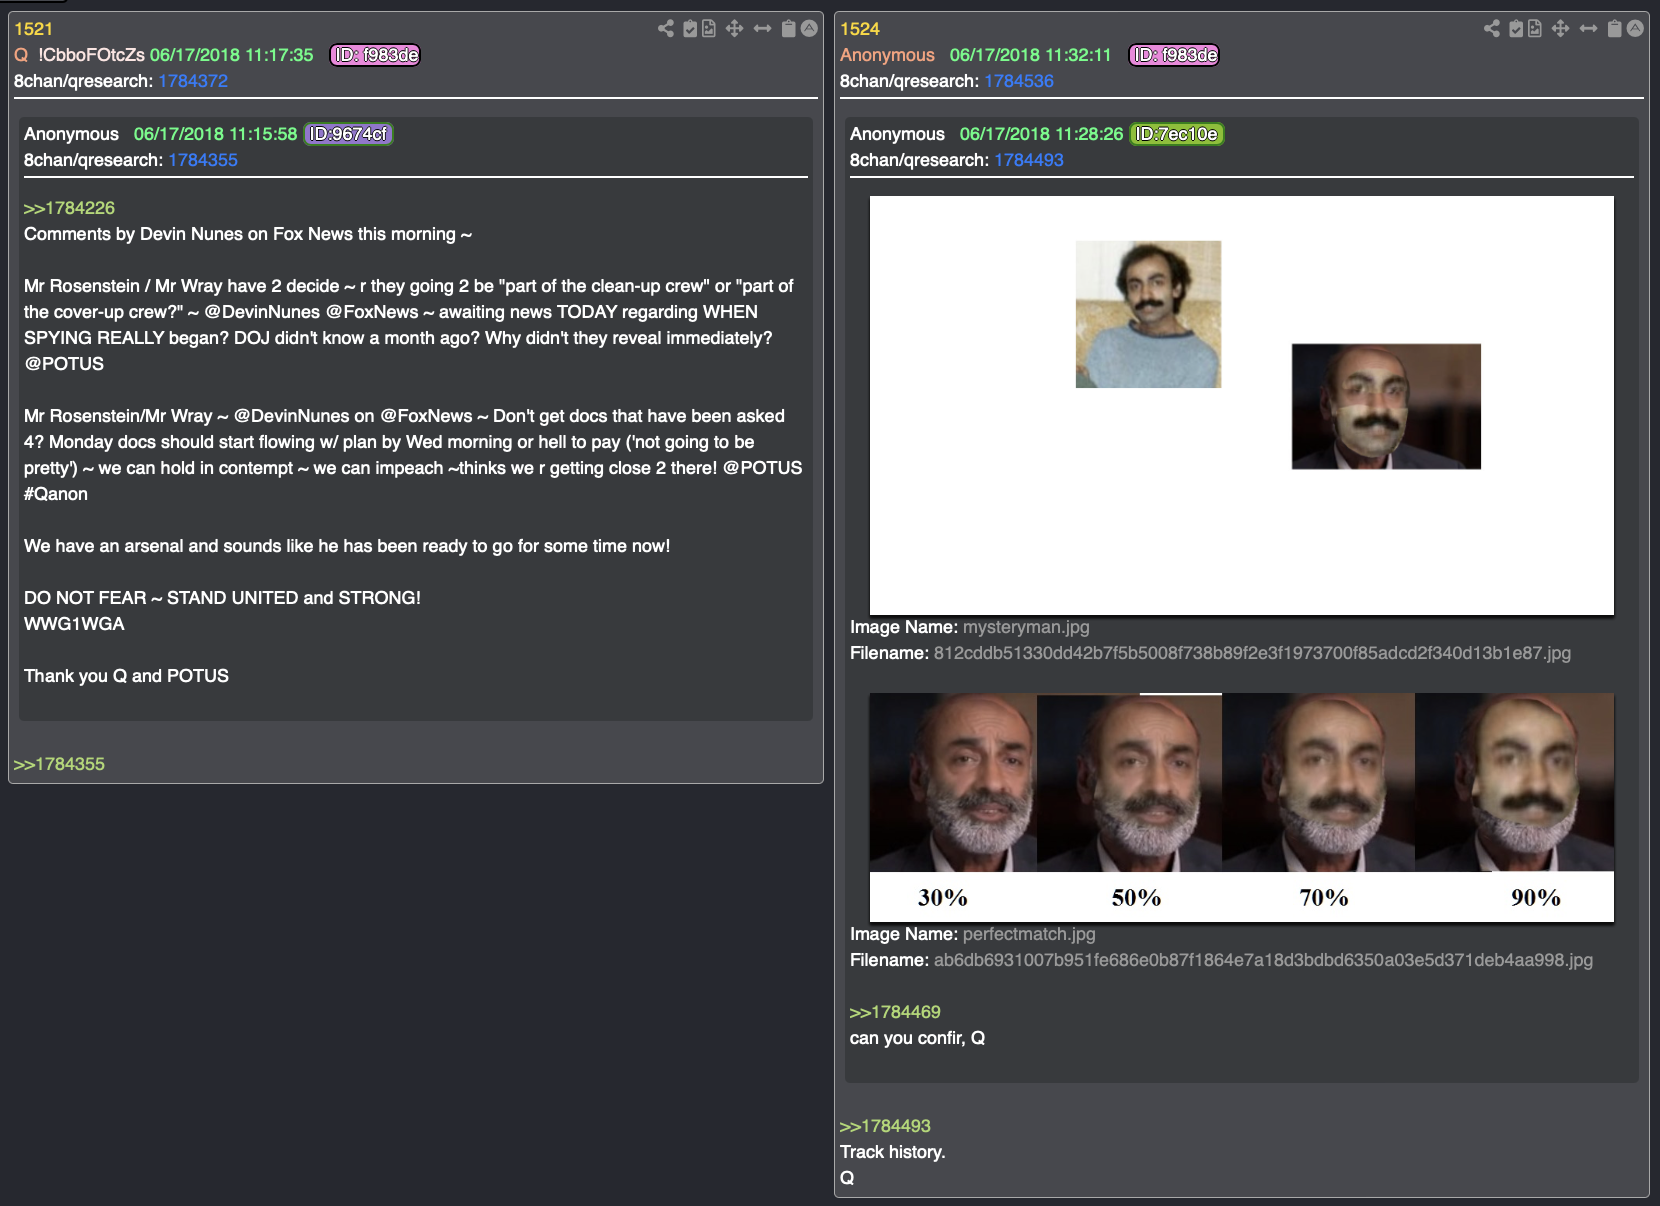Viewport: 1660px width, 1206px height.
Task: Click the 812cddb5... filename hash
Action: [1252, 653]
